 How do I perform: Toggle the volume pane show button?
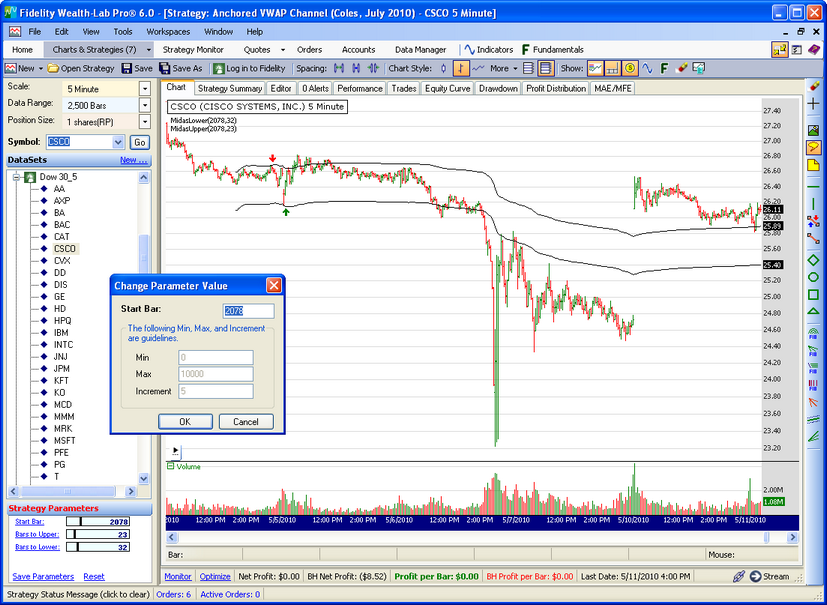click(x=612, y=68)
